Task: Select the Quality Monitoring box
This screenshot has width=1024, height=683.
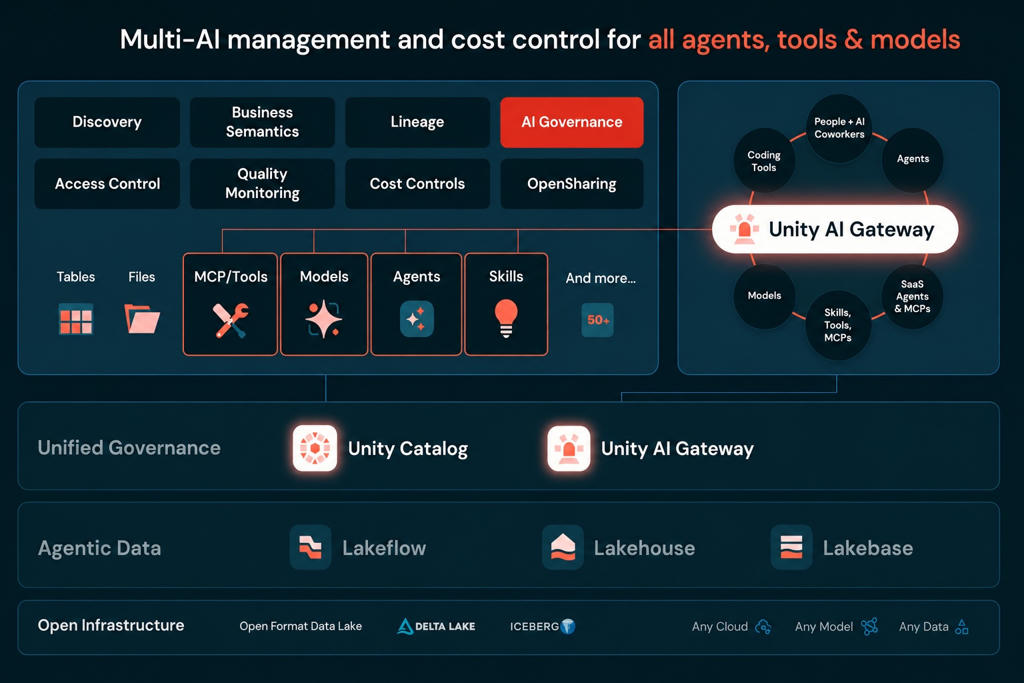Action: tap(263, 183)
